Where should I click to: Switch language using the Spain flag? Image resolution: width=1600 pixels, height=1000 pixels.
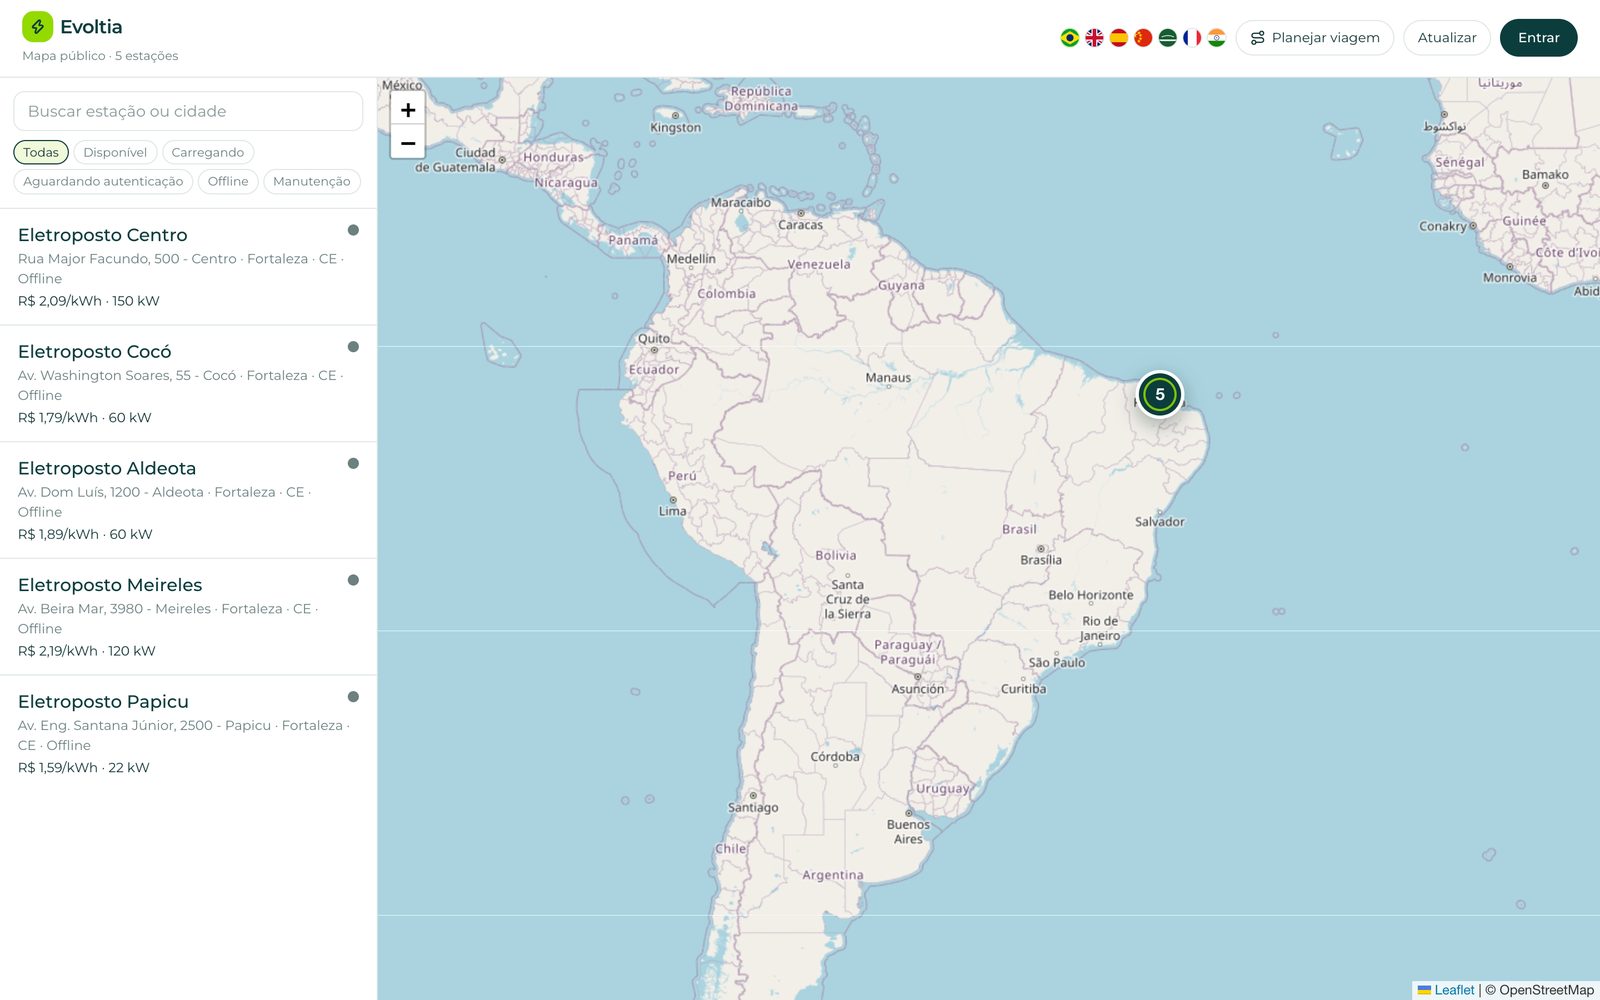[1119, 38]
